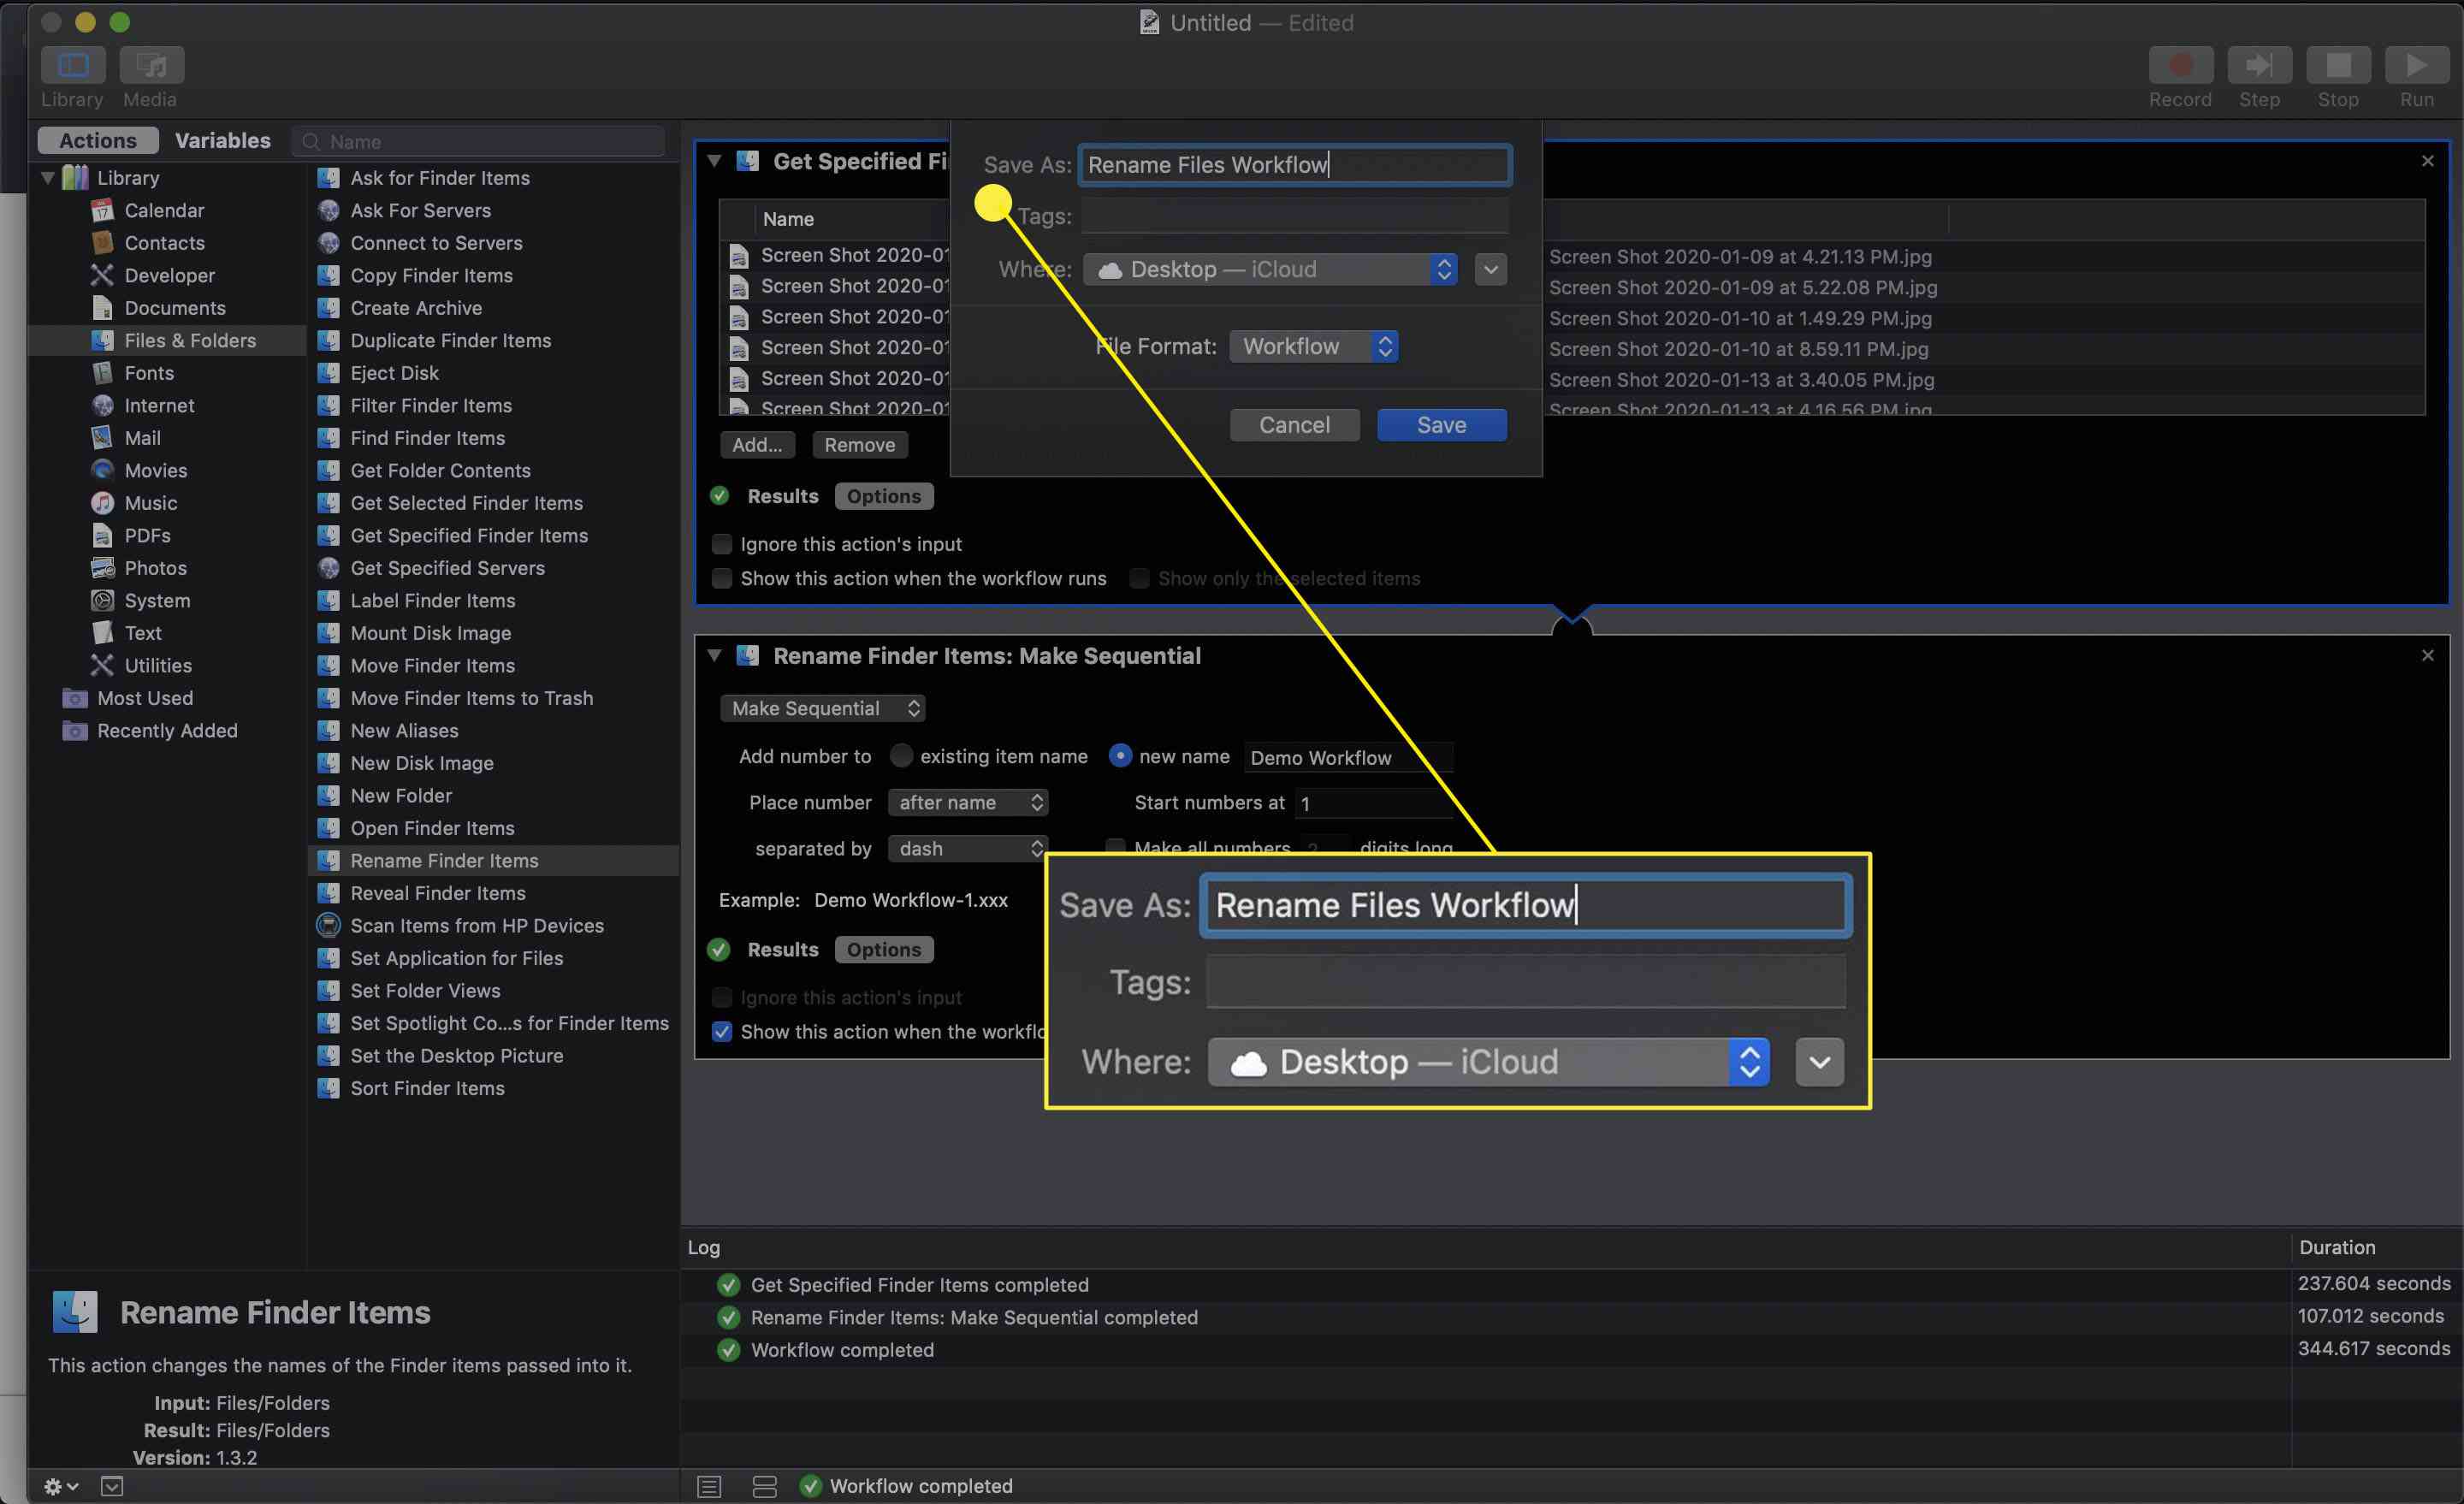2464x1504 pixels.
Task: Select the new name radio button
Action: point(1120,756)
